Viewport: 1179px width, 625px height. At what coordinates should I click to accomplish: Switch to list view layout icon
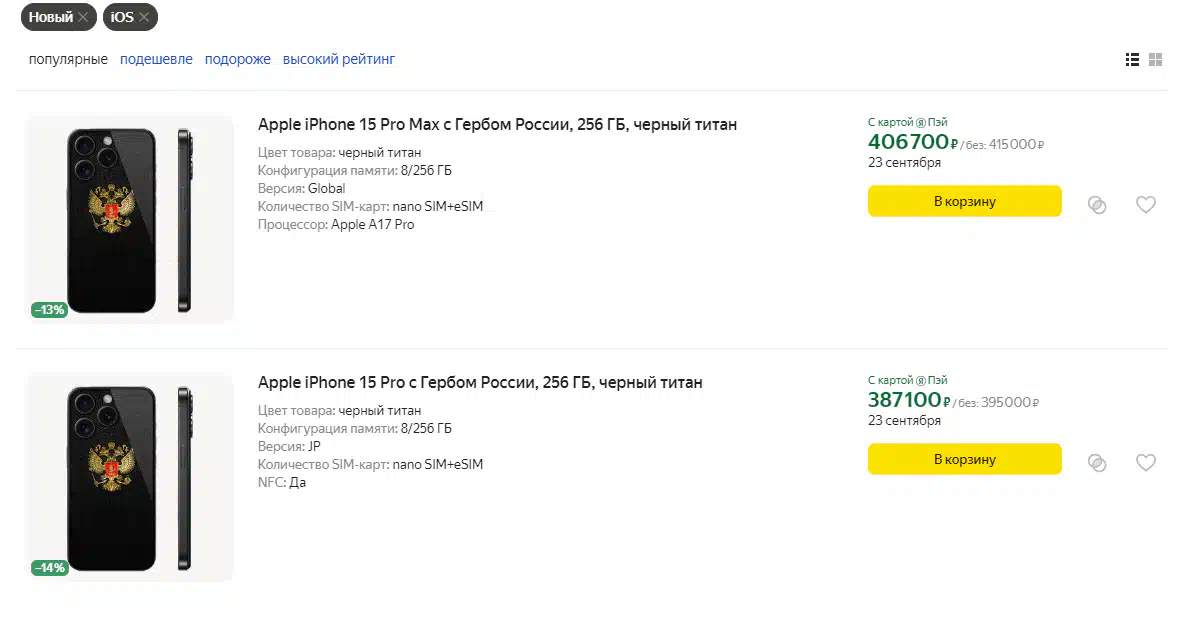pos(1132,59)
